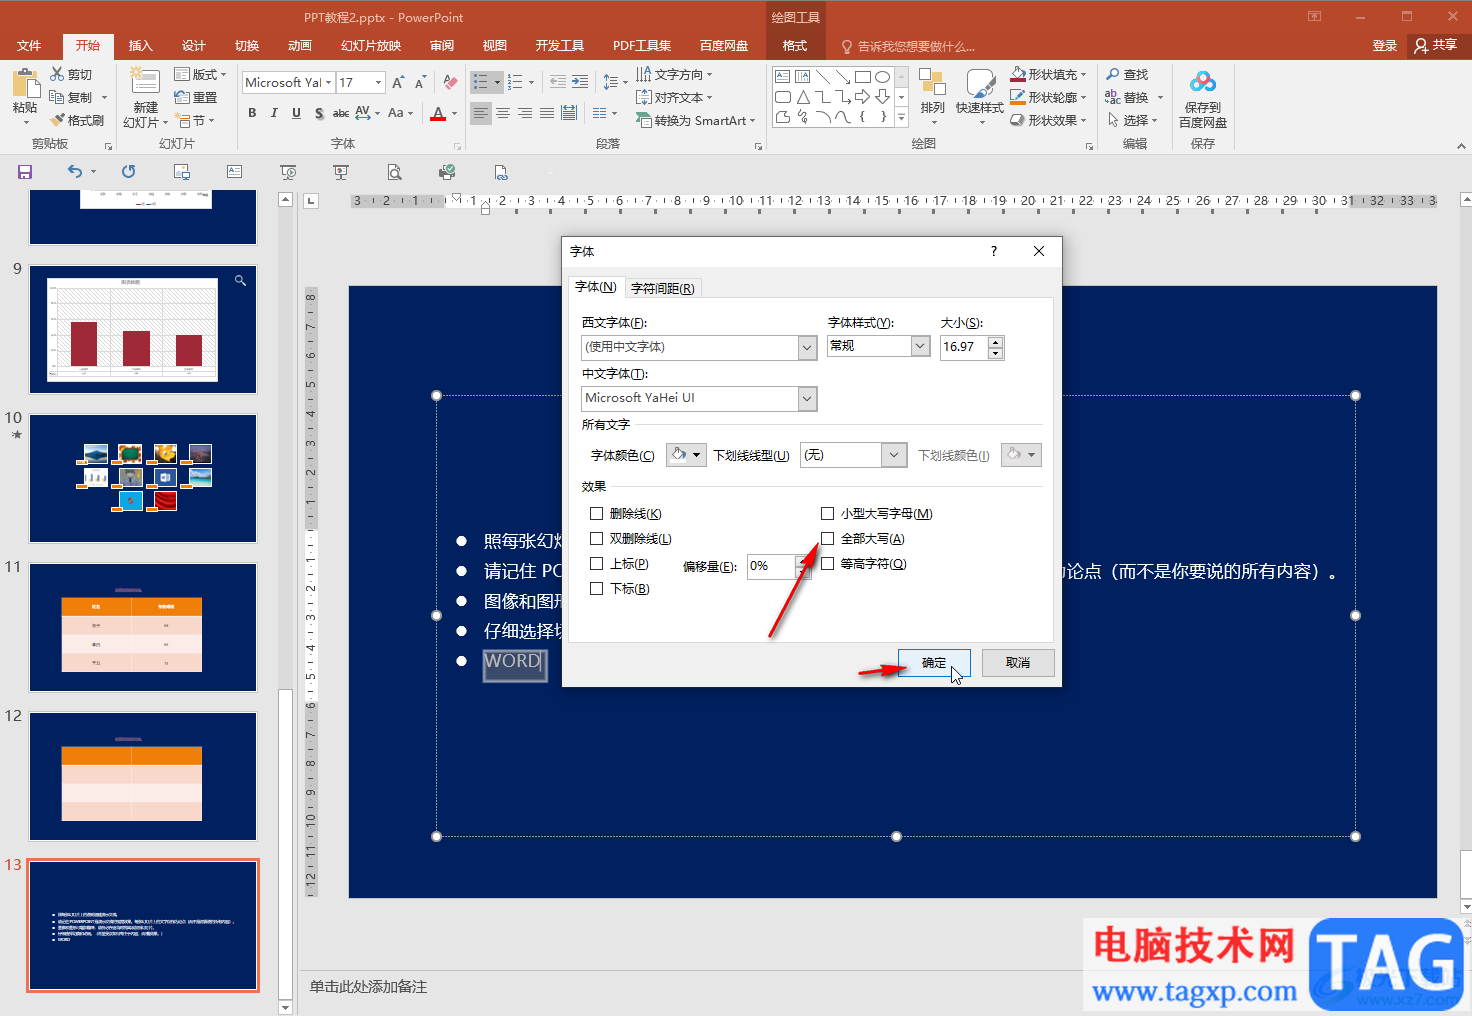Check the Subscript (下标) option
This screenshot has width=1472, height=1016.
tap(597, 589)
